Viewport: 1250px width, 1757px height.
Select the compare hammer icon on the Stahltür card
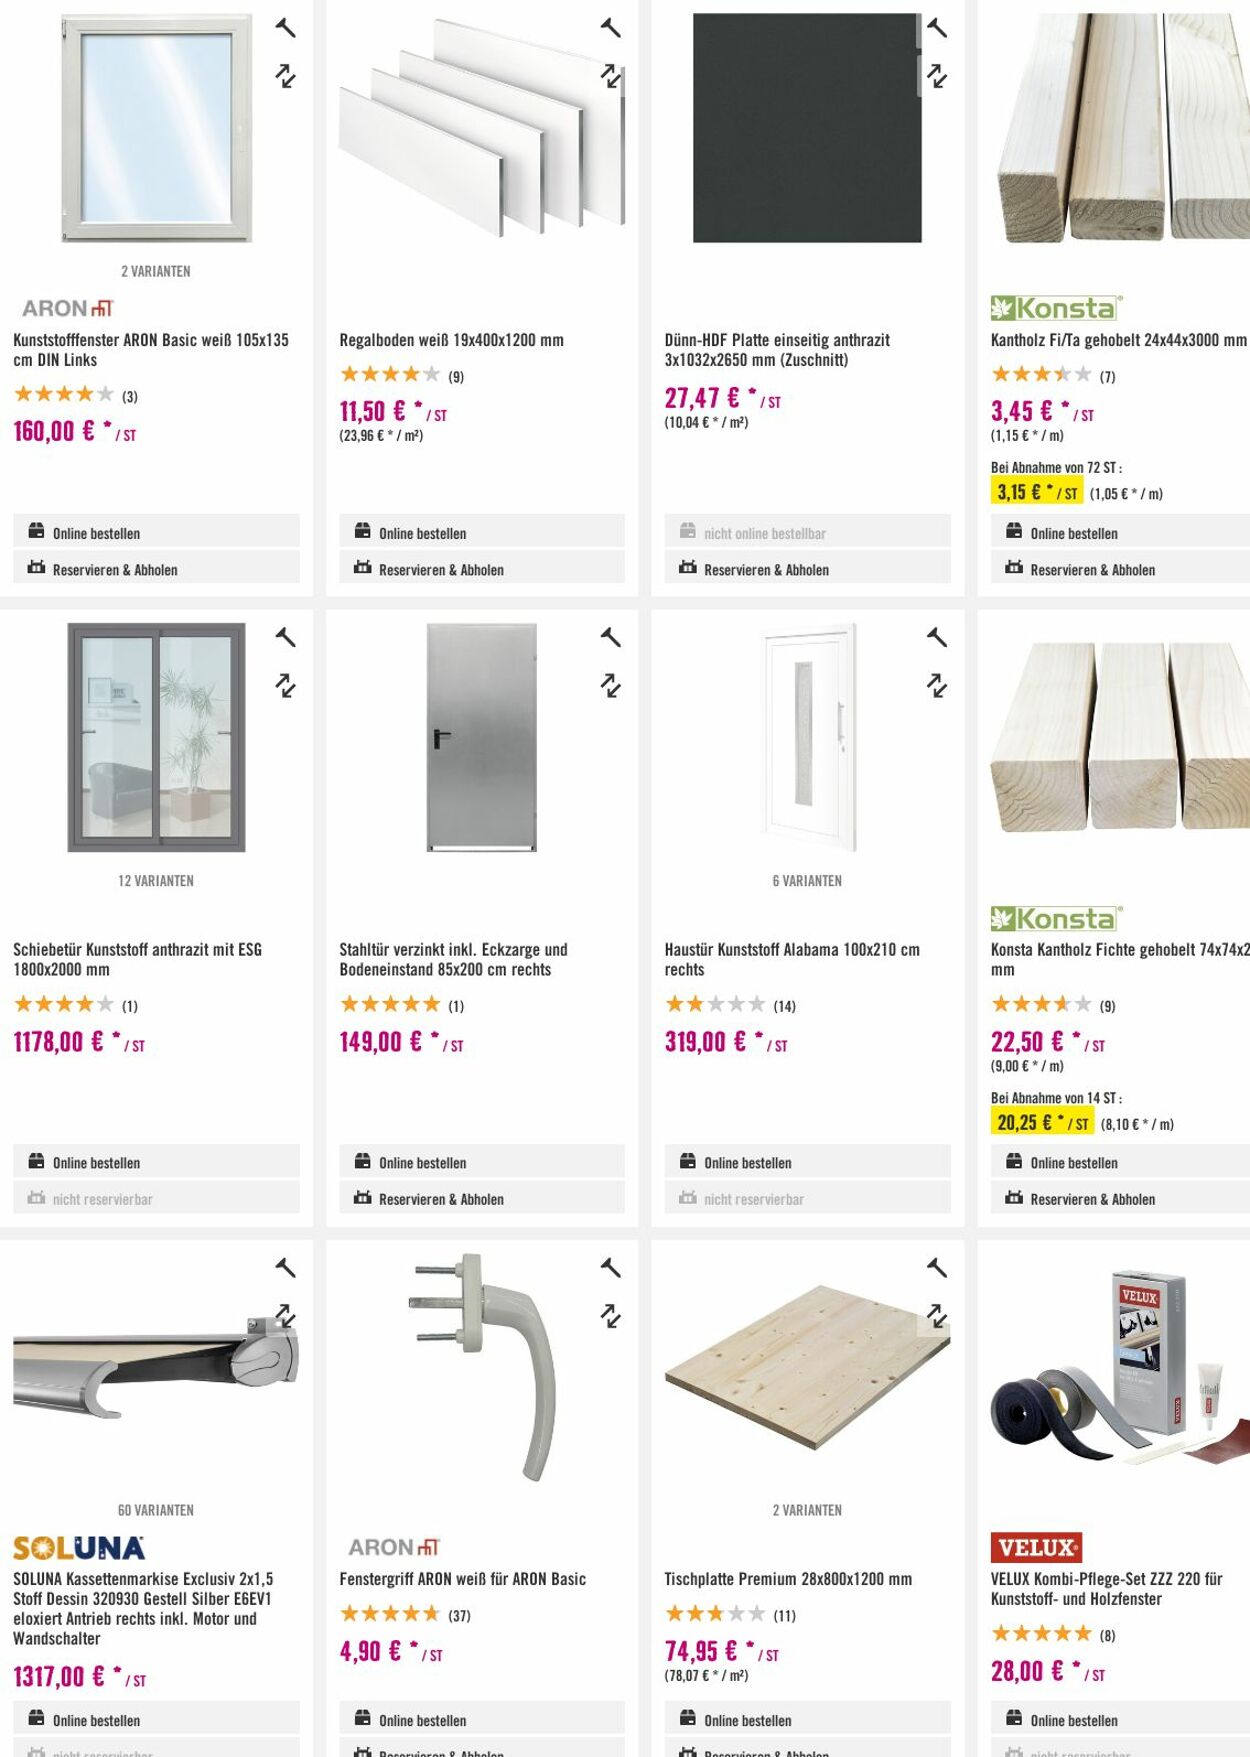point(611,635)
